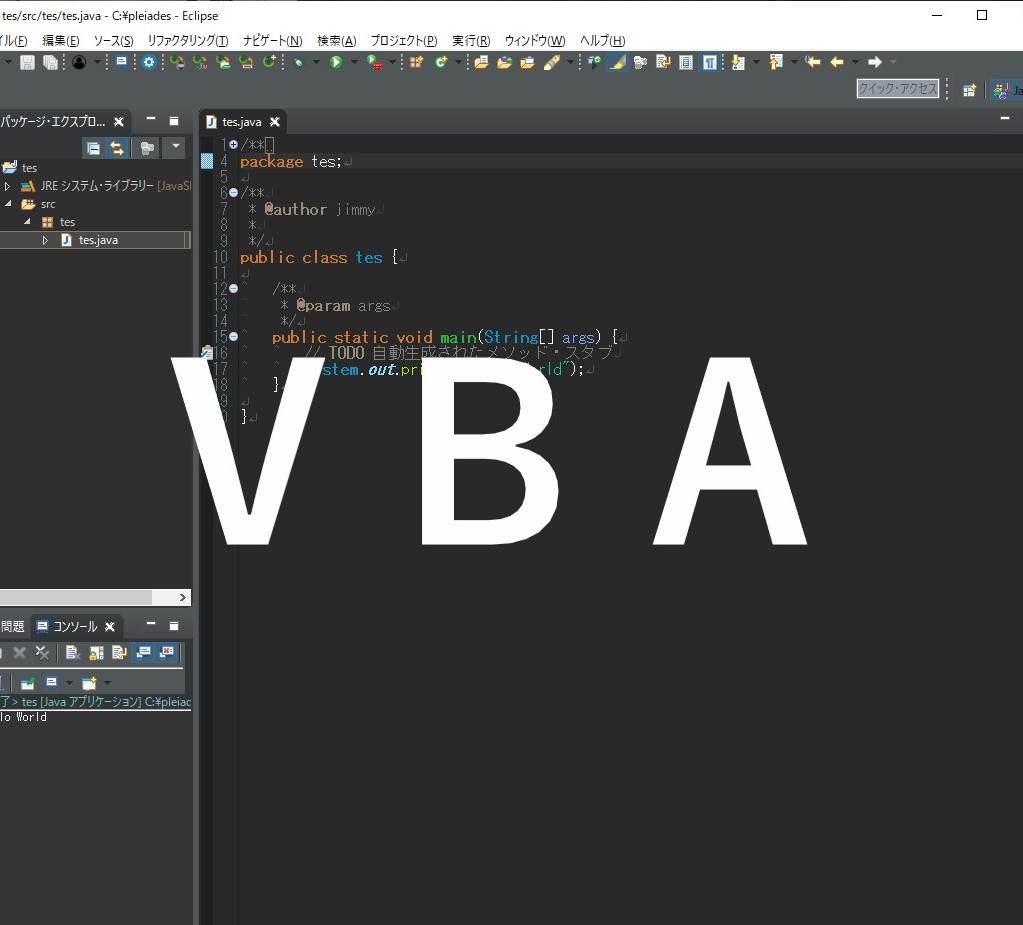Click the クイック・アクセス button
The height and width of the screenshot is (925, 1023).
tap(897, 89)
